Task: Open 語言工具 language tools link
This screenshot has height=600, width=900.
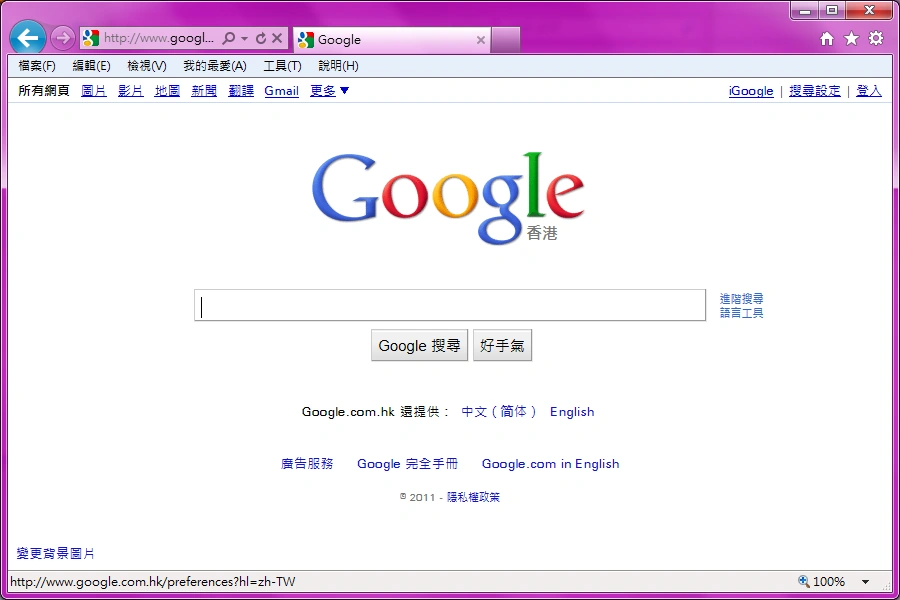Action: coord(742,313)
